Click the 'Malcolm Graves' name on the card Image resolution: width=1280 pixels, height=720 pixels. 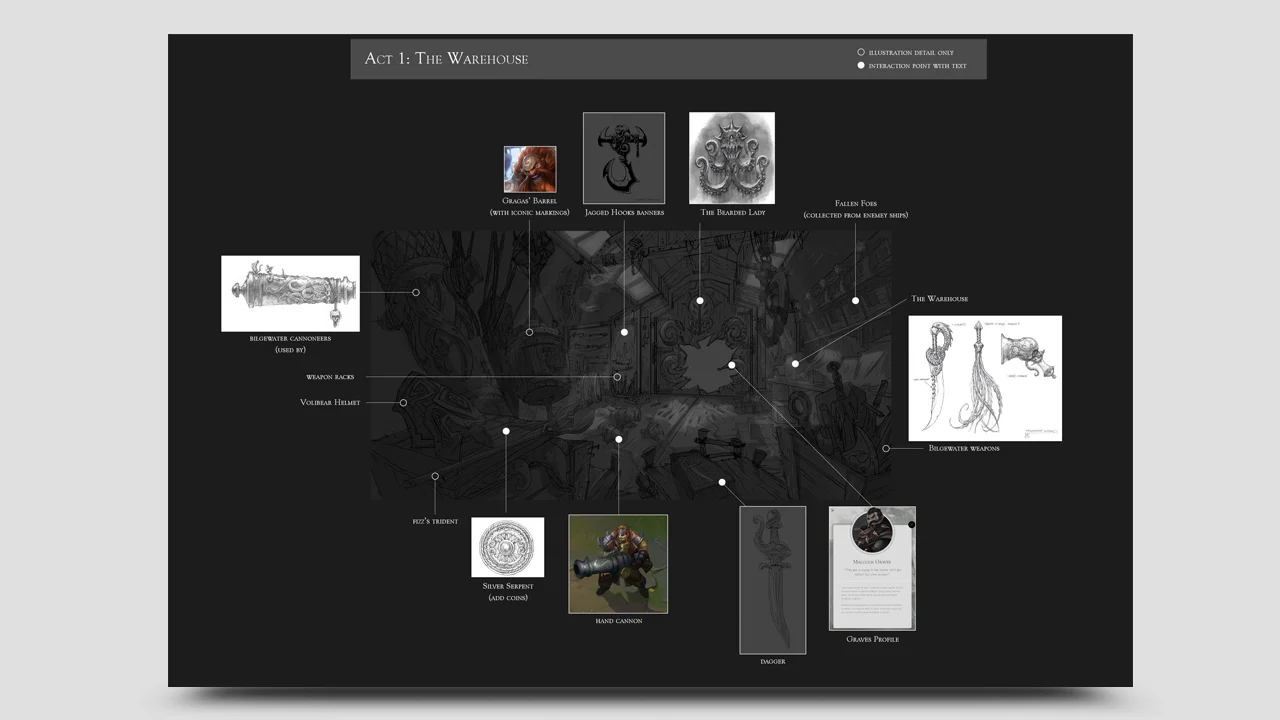click(x=872, y=562)
